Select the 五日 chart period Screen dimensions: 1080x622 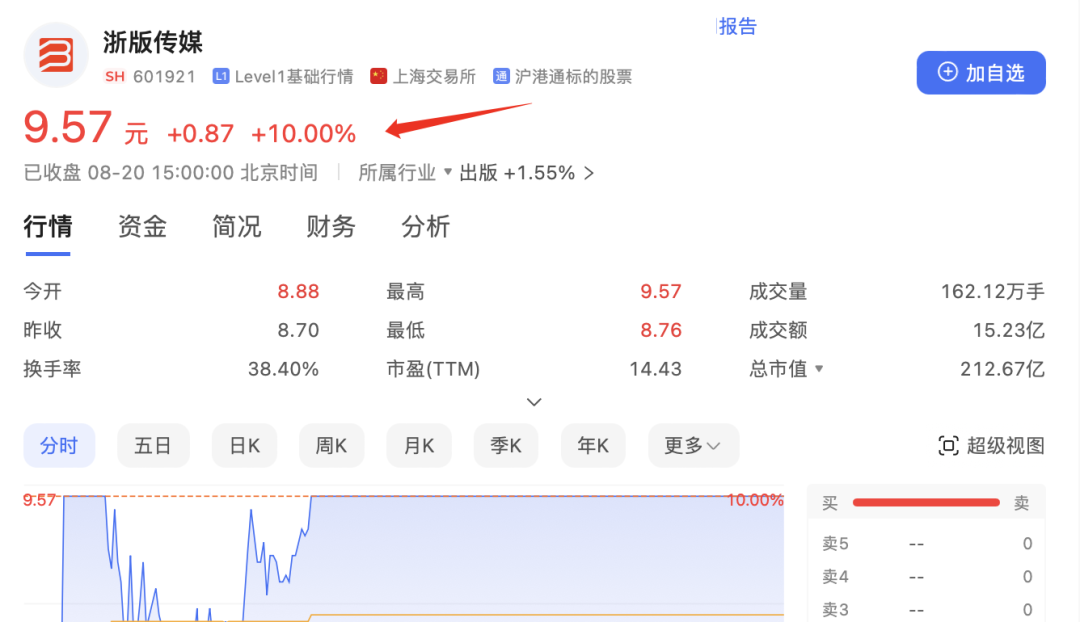tap(153, 446)
